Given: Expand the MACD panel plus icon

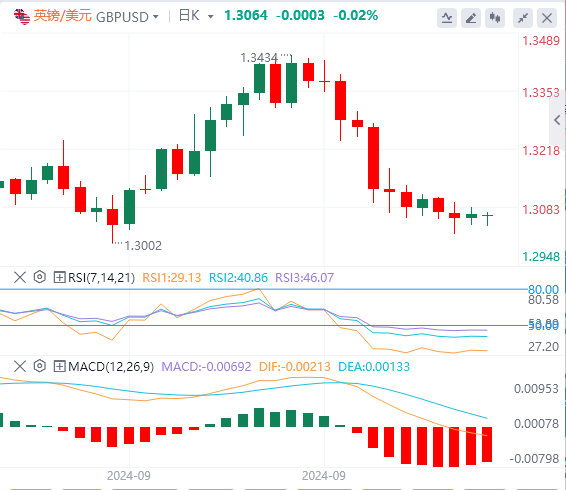Looking at the screenshot, I should [59, 366].
